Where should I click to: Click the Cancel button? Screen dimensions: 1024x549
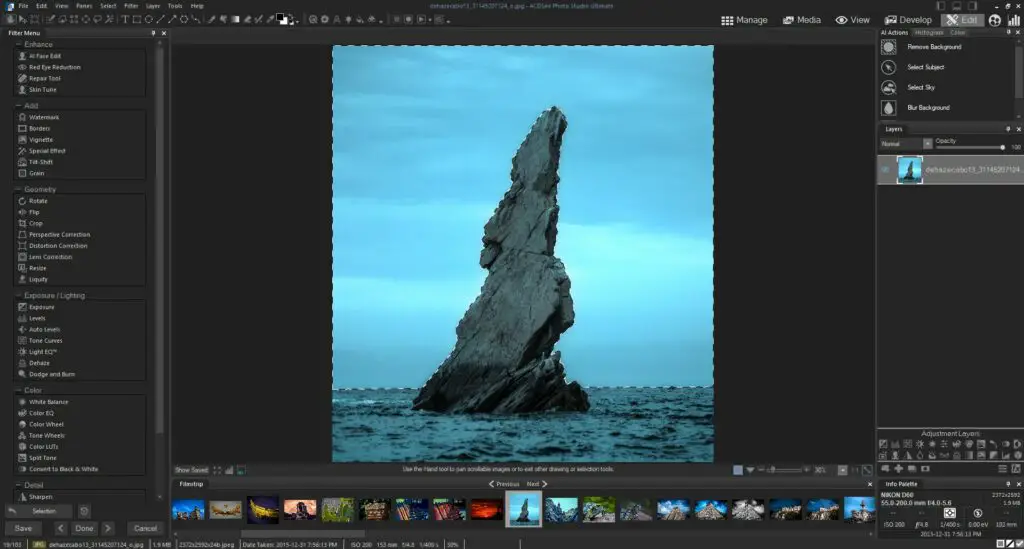click(145, 528)
